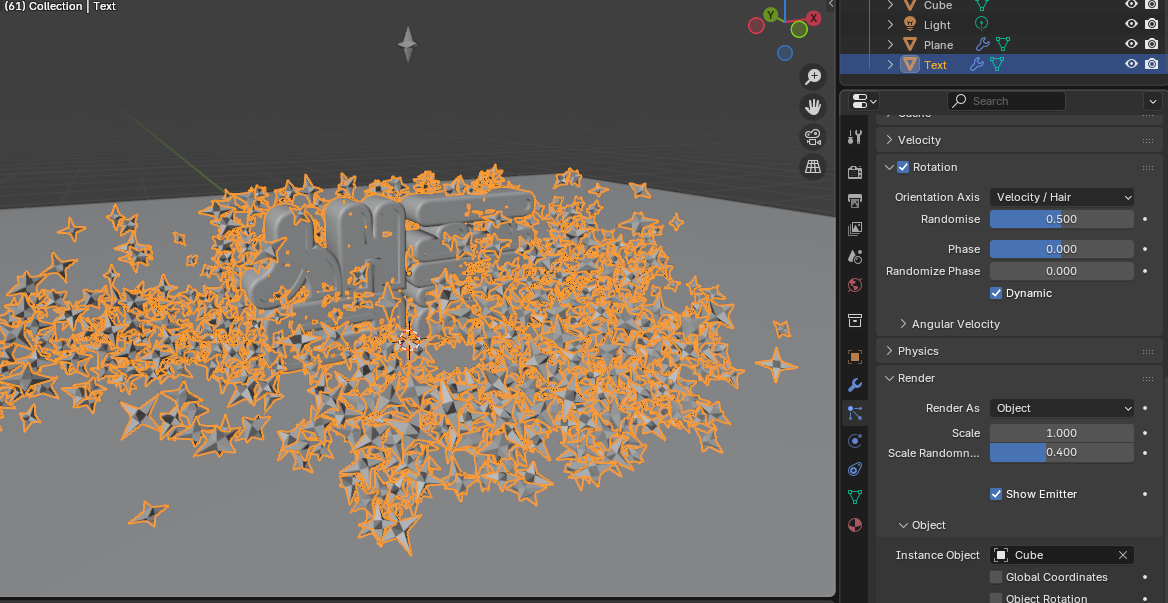The image size is (1168, 603).
Task: Open the Orientation Axis dropdown
Action: click(1061, 197)
